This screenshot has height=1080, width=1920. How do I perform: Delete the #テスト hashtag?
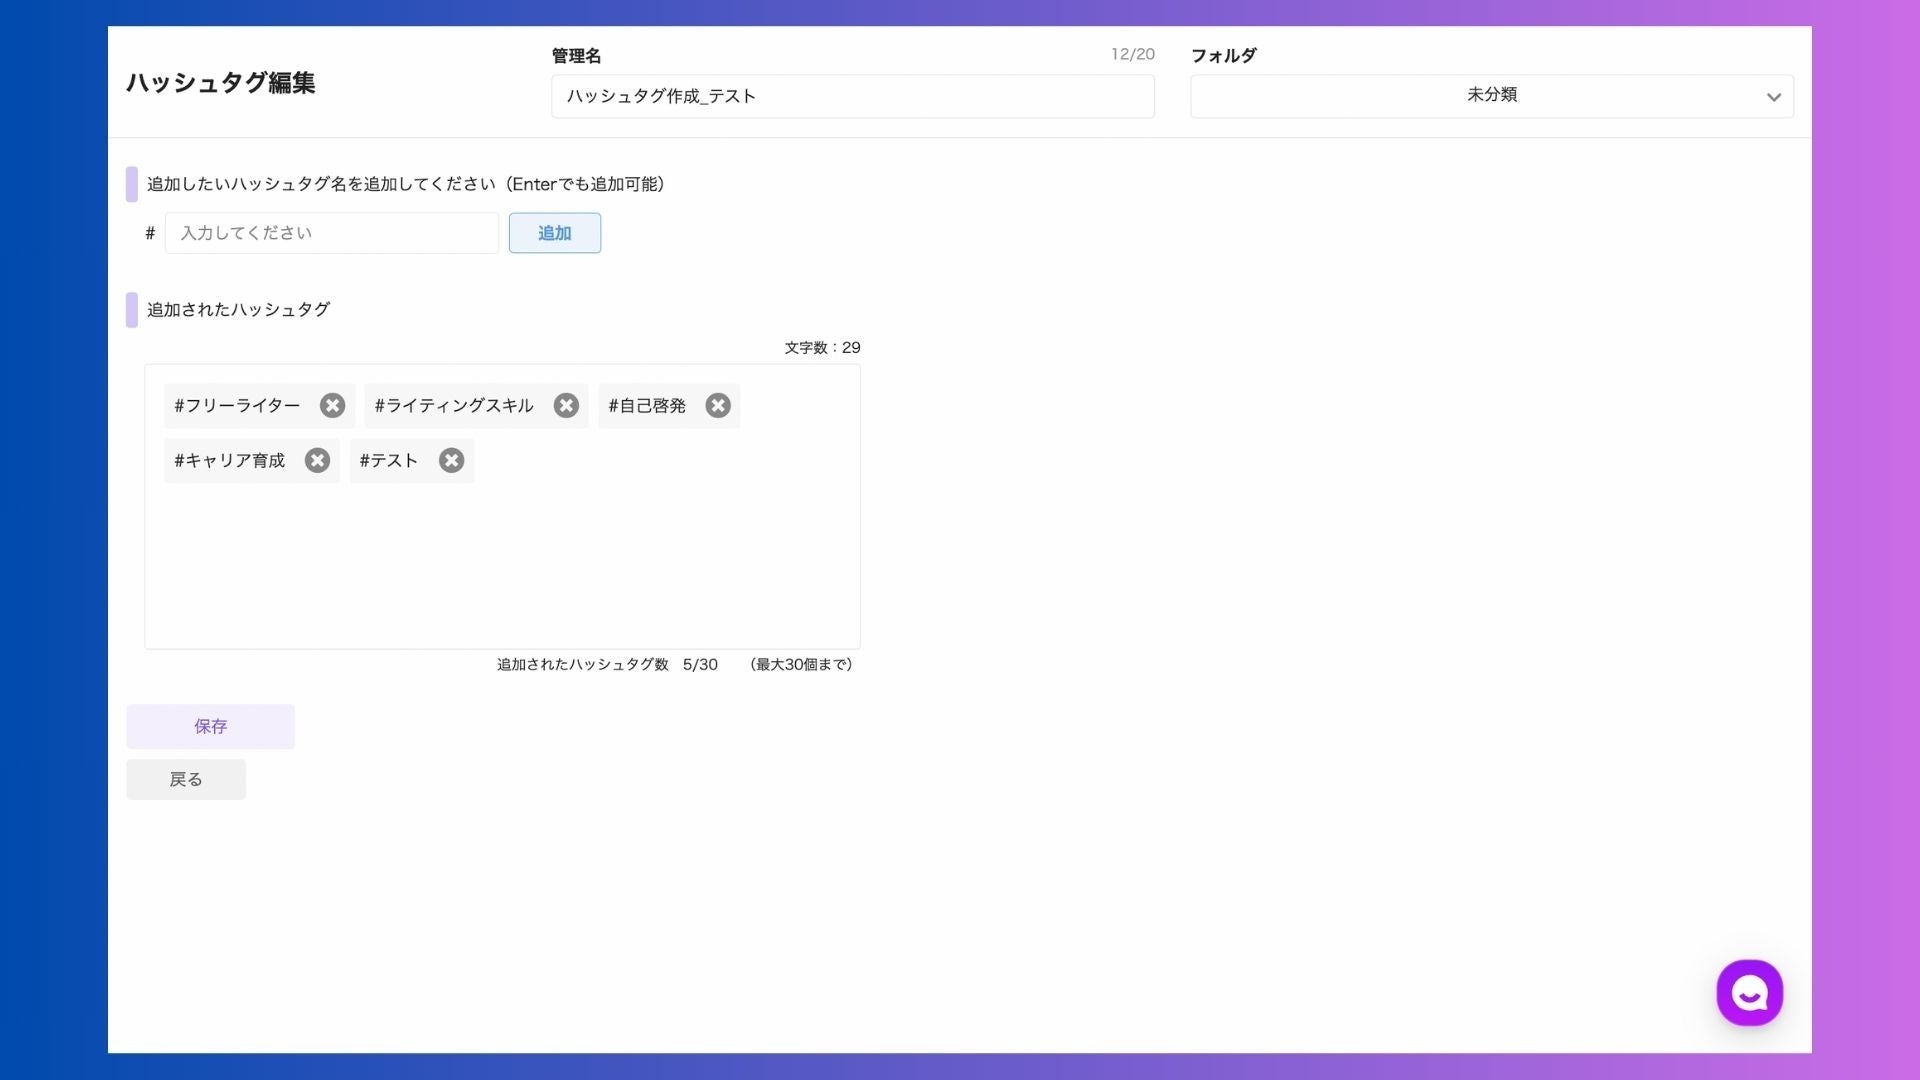click(x=451, y=460)
